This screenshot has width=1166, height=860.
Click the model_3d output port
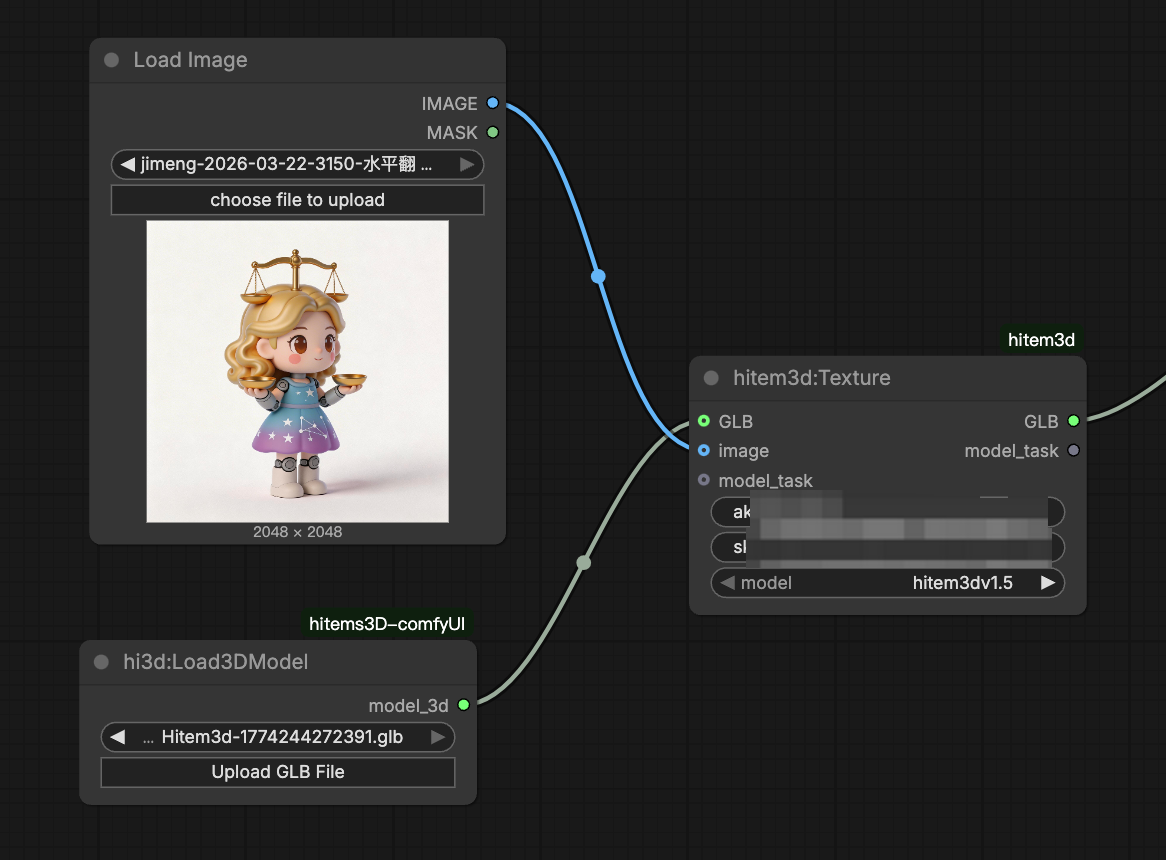pos(463,705)
